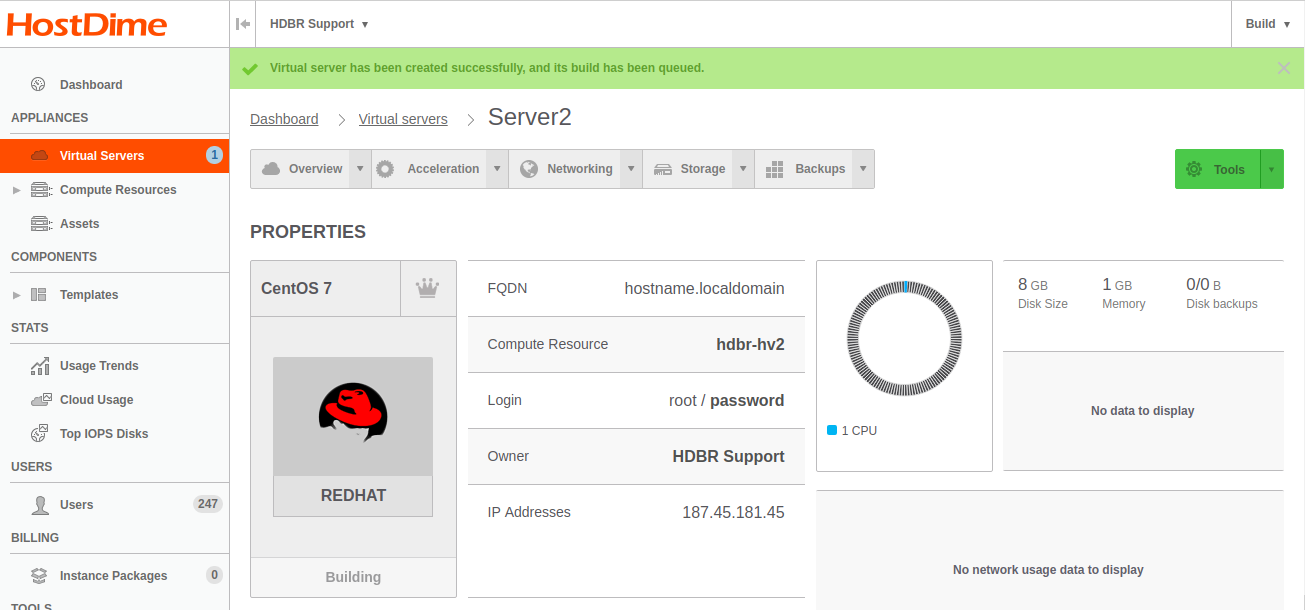The image size is (1305, 610).
Task: Dismiss the green success notification
Action: (x=1284, y=68)
